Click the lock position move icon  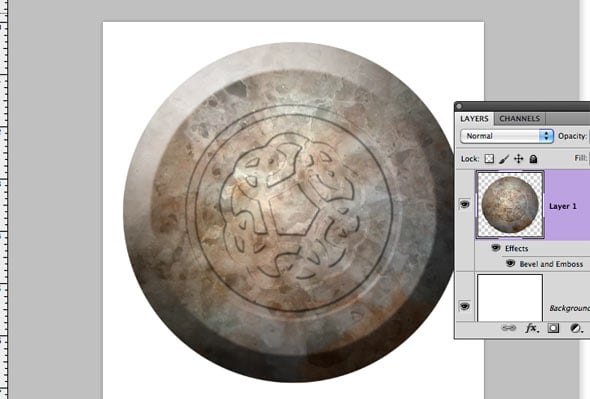click(519, 159)
